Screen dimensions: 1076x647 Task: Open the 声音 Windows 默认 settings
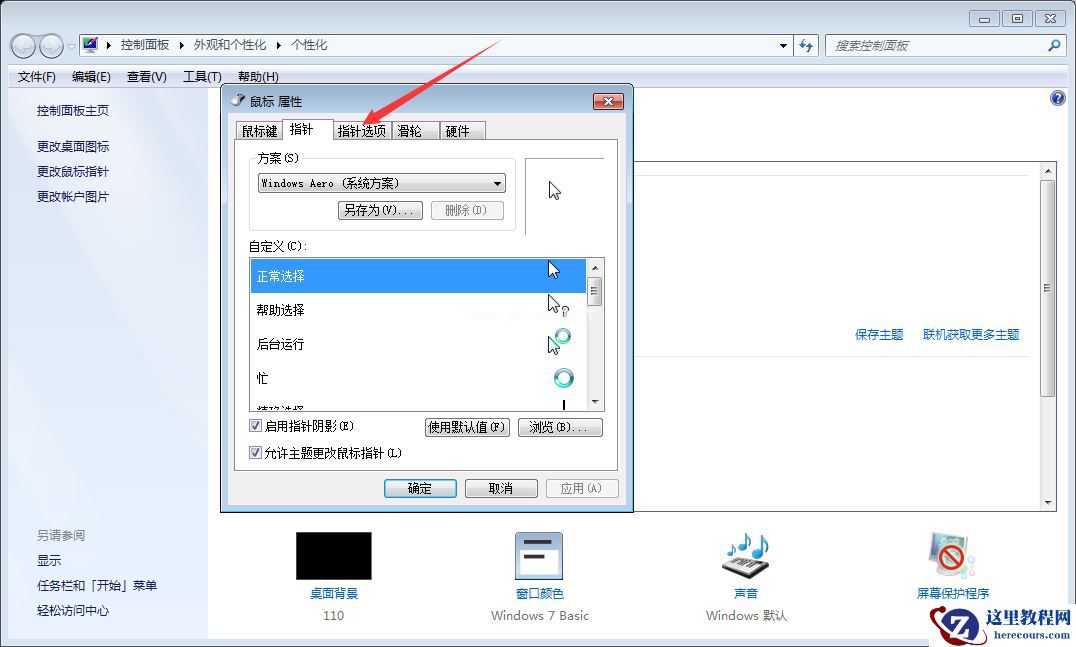click(744, 555)
